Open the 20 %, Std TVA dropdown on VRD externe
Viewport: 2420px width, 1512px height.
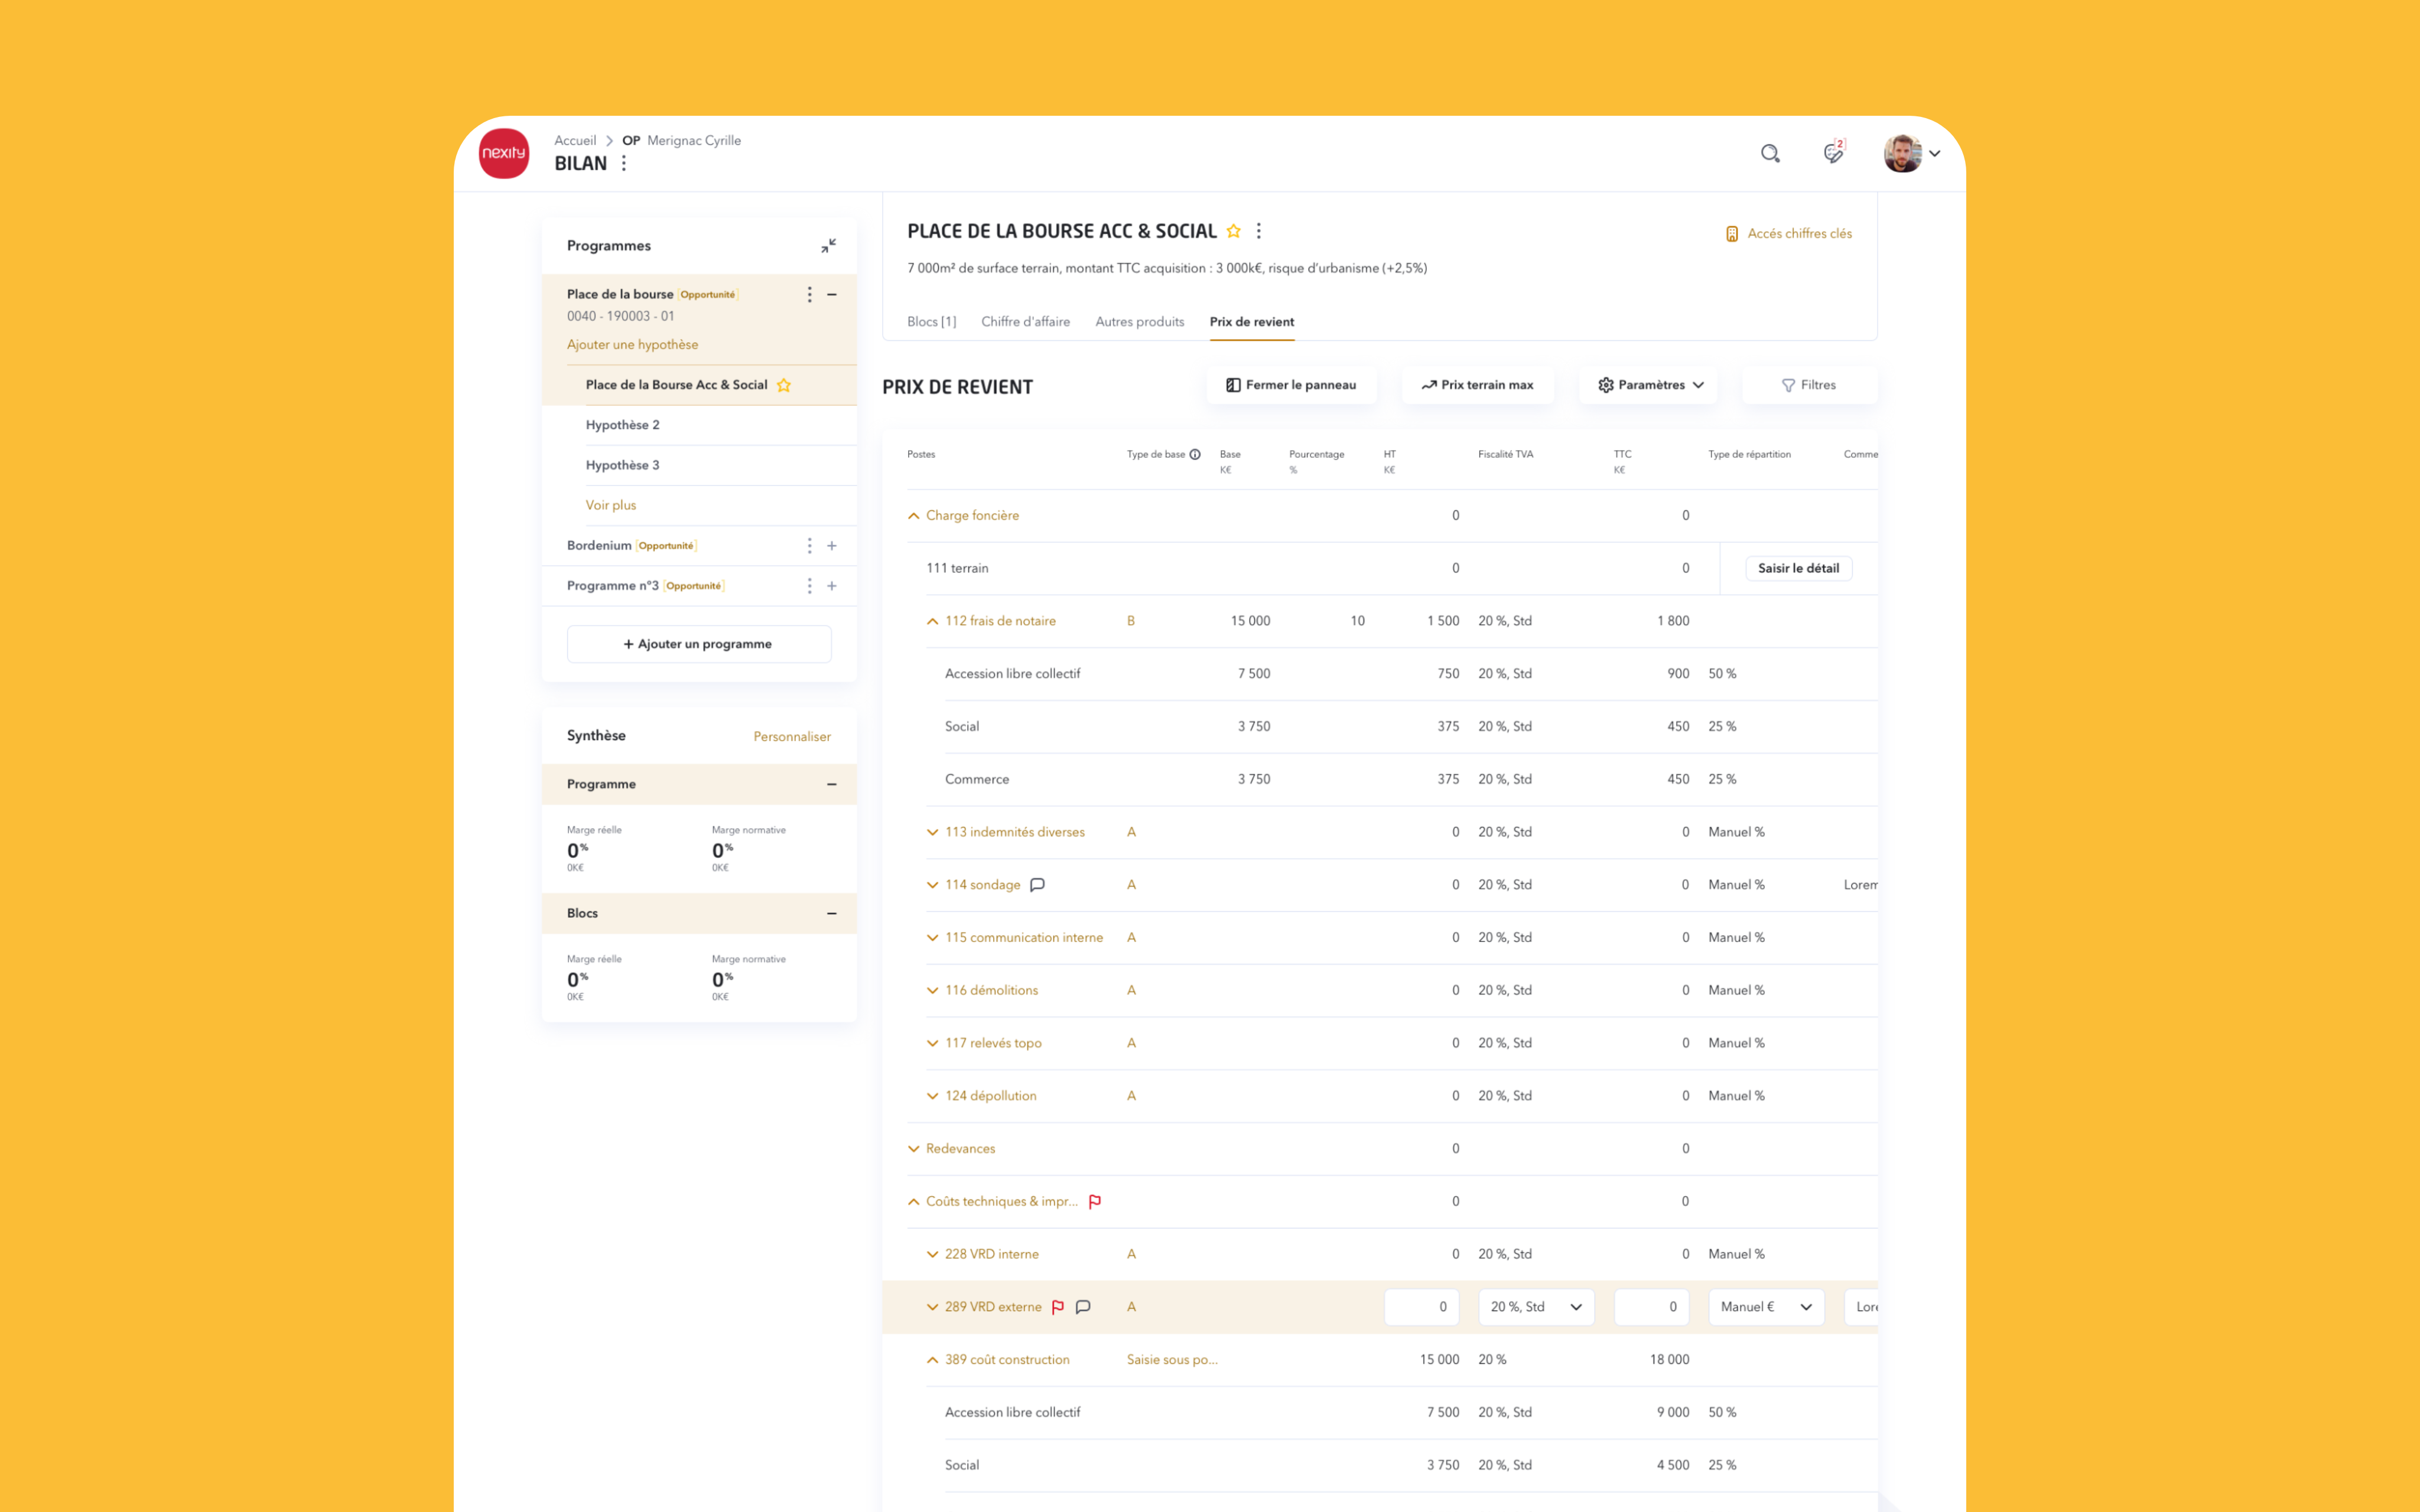coord(1536,1306)
